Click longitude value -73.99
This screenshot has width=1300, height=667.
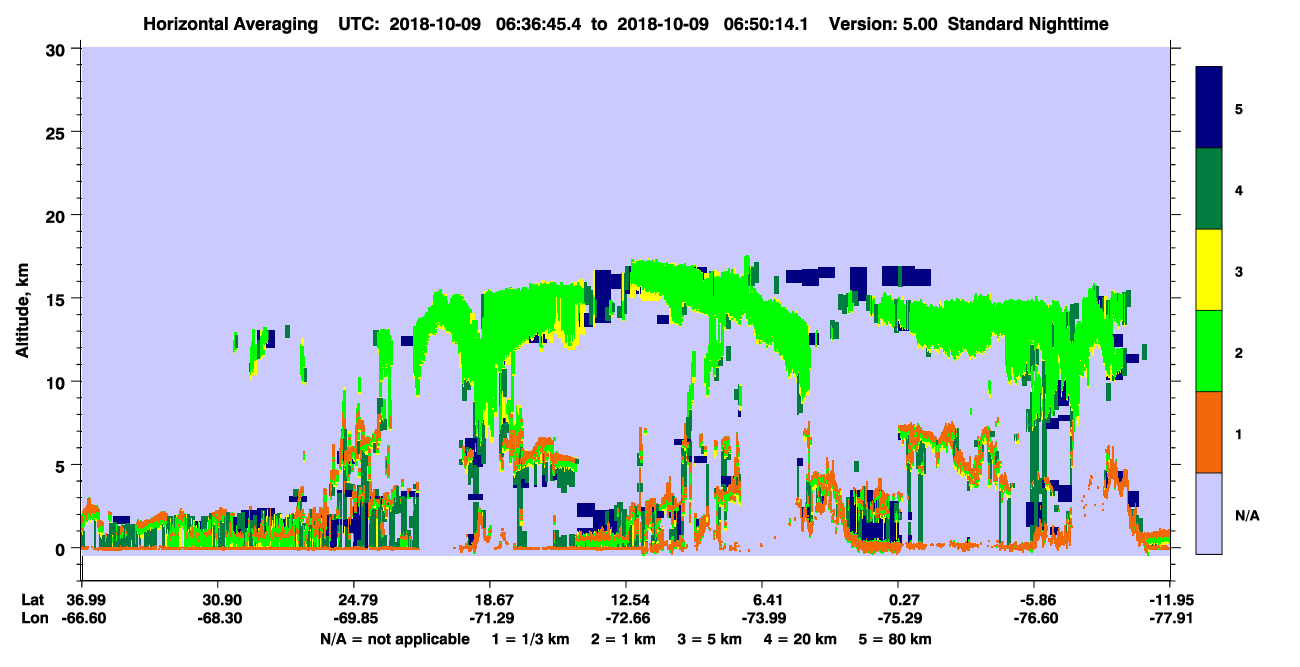click(x=763, y=618)
